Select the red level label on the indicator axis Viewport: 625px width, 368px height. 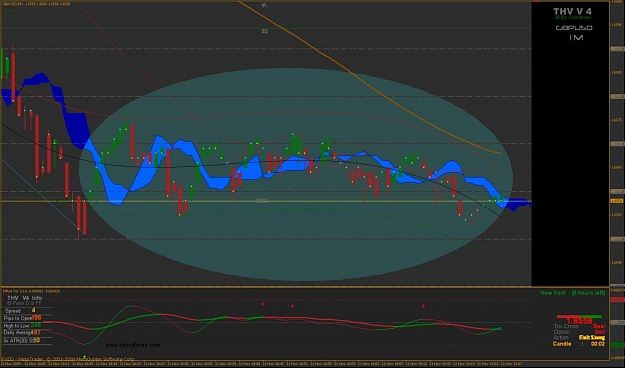[x=617, y=299]
